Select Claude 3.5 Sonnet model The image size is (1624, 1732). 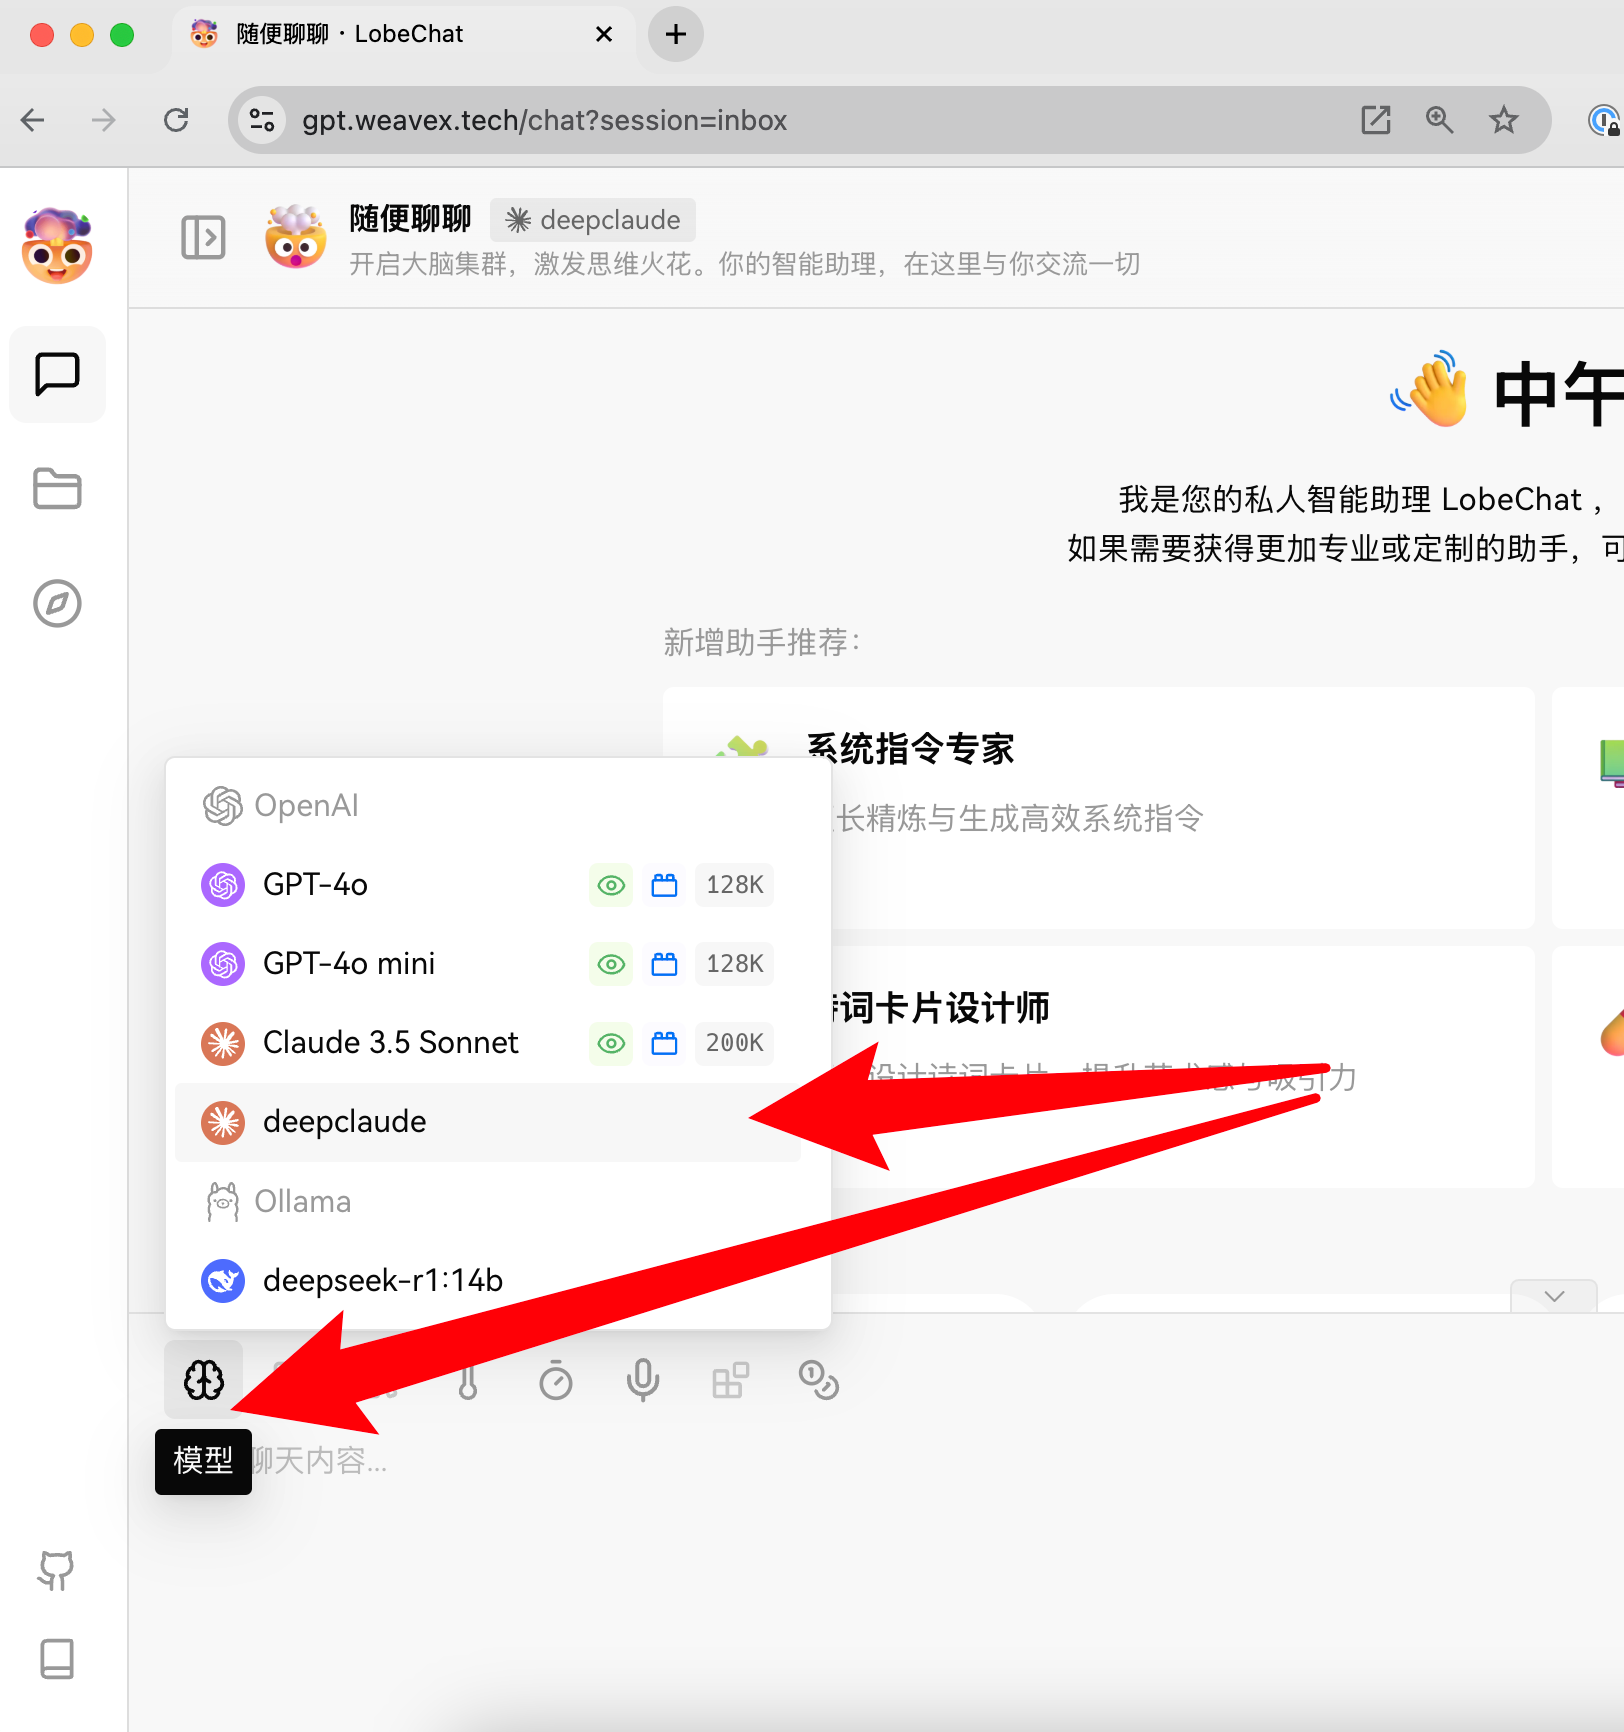[x=488, y=1043]
